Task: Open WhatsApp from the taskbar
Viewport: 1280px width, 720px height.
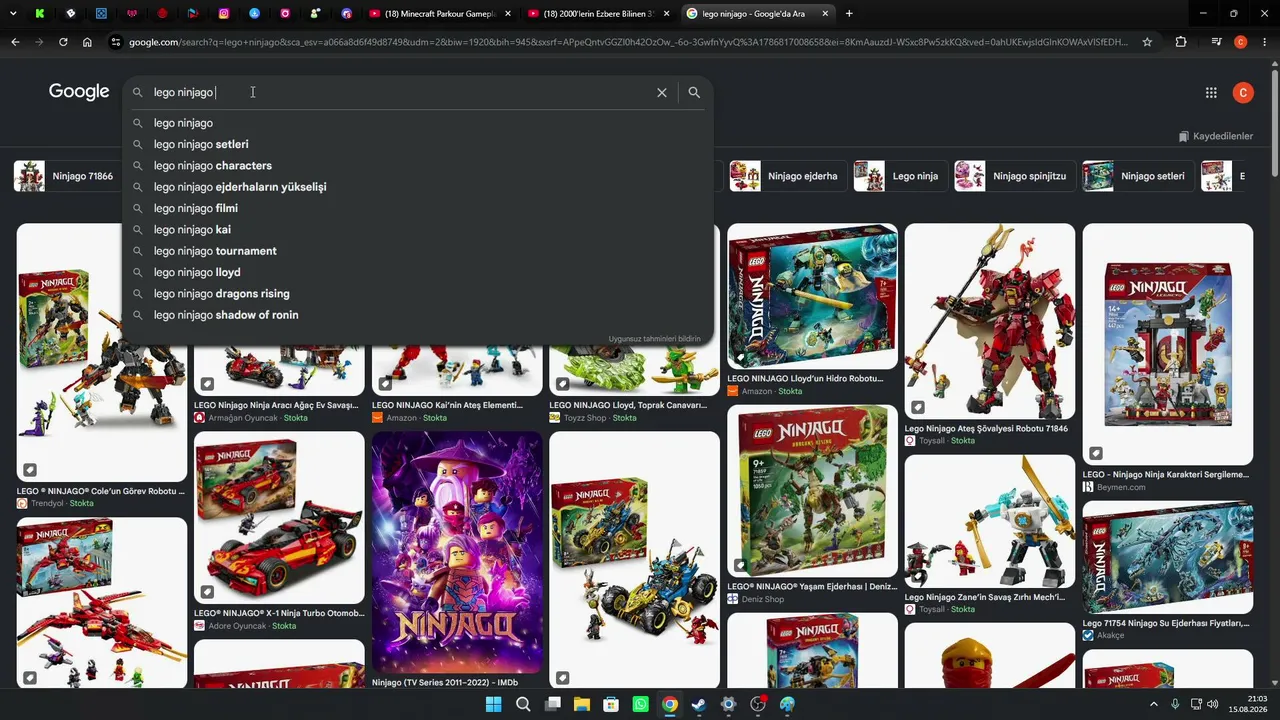Action: [x=640, y=704]
